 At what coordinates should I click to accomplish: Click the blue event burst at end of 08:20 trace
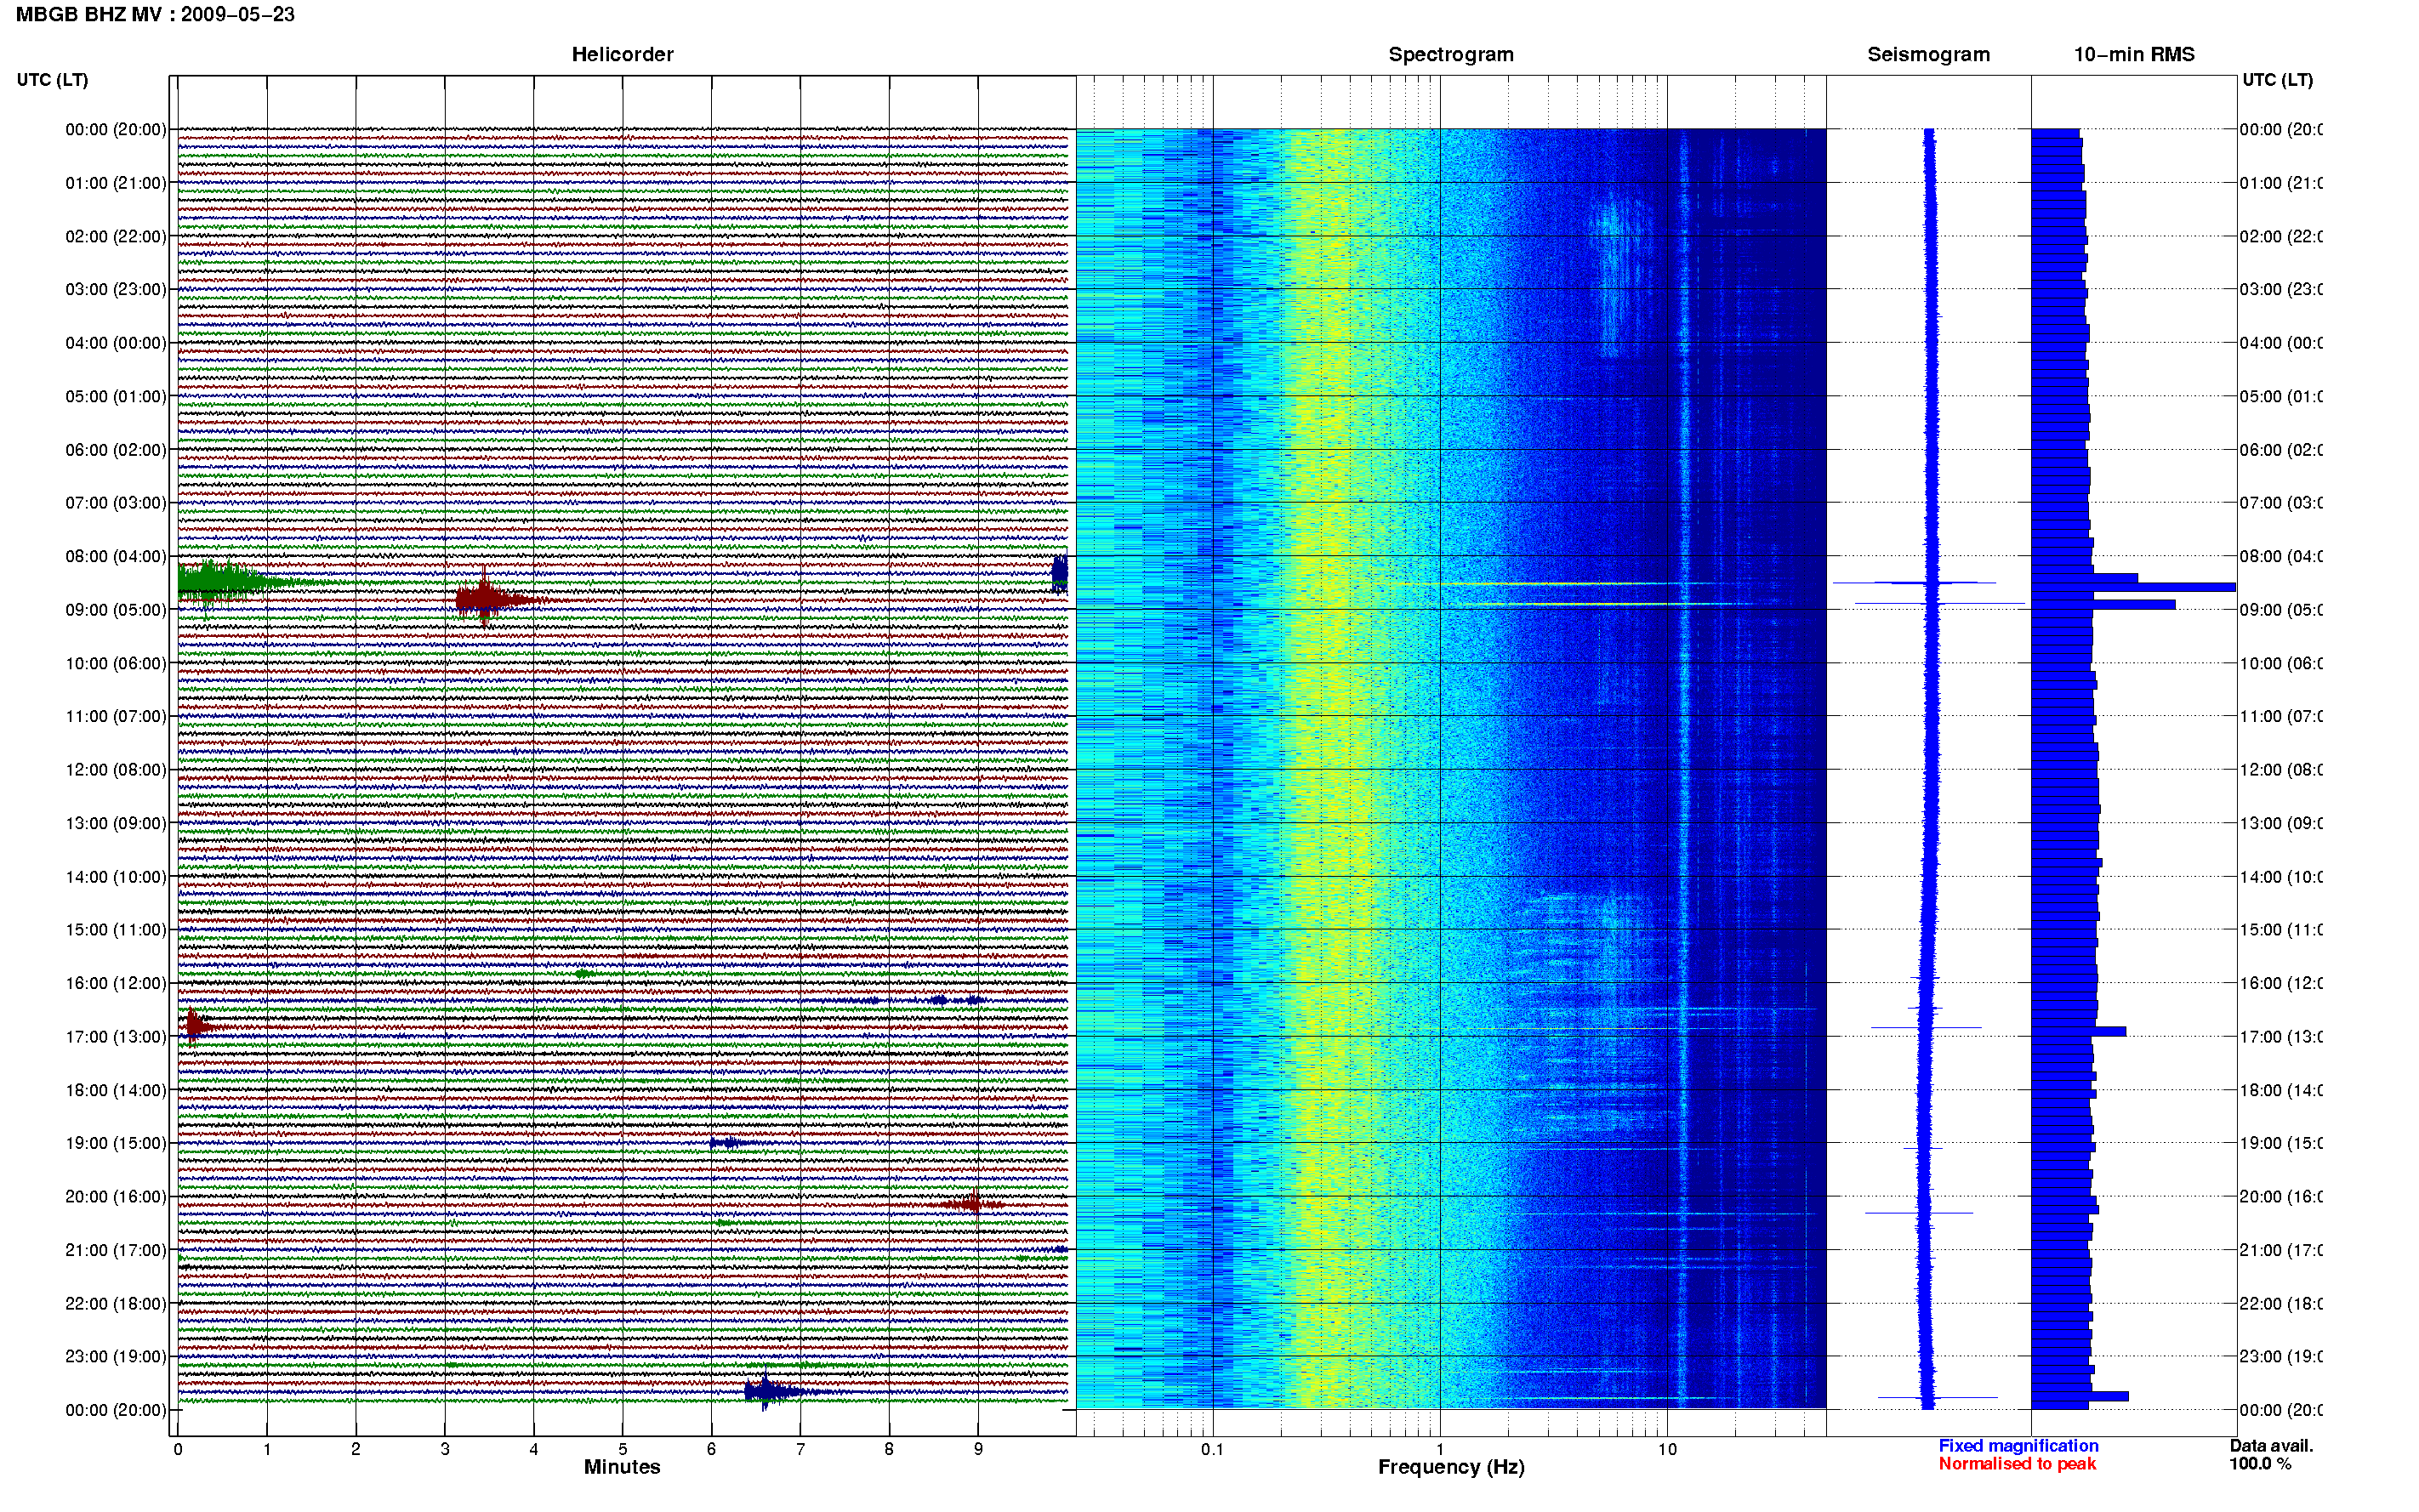point(1060,574)
